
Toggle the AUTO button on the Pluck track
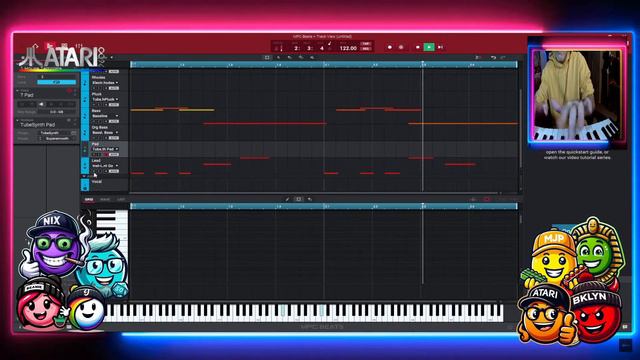pos(113,104)
